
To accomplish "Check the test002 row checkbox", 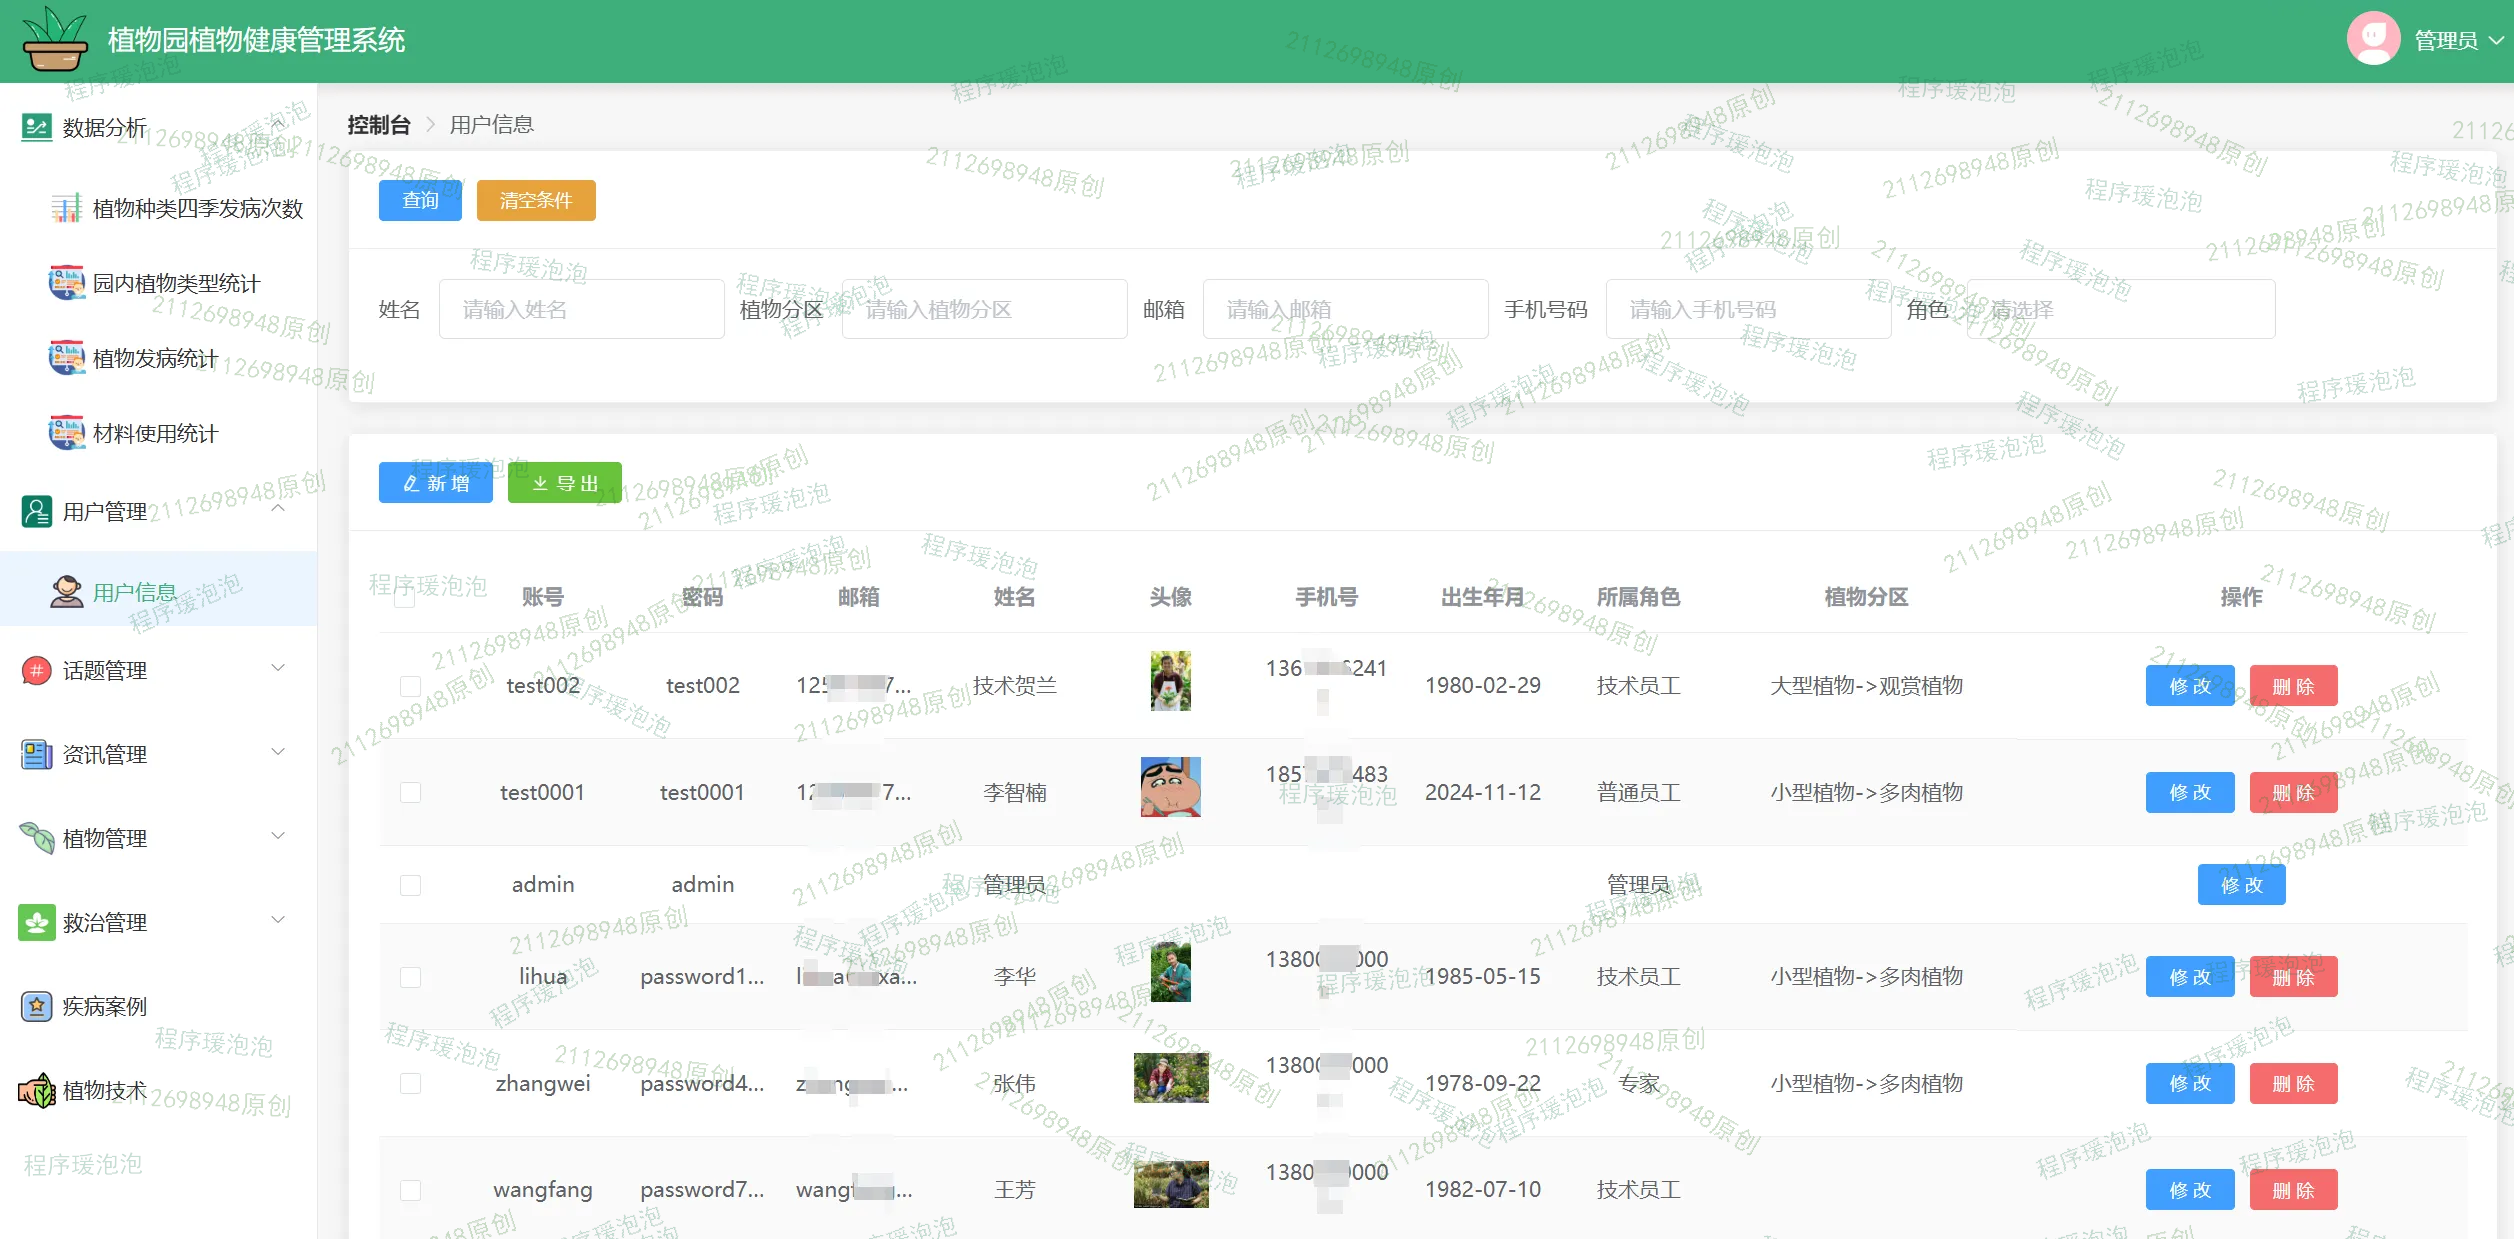I will coord(410,686).
